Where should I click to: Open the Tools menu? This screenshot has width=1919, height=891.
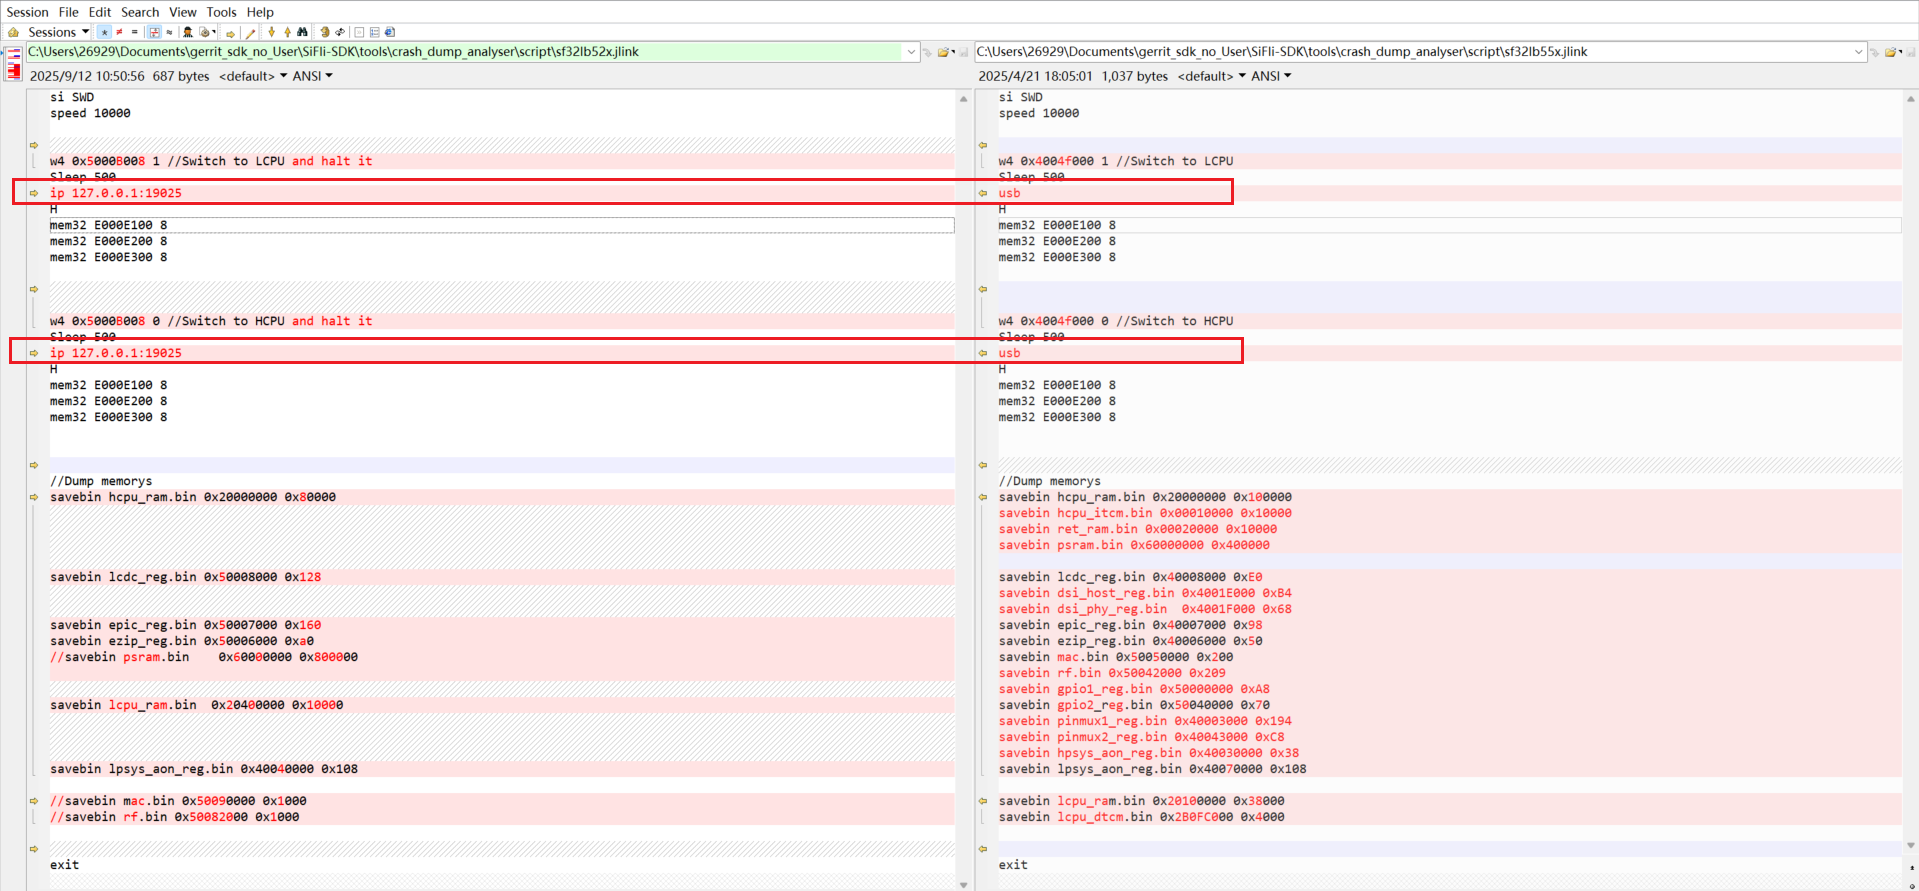click(x=221, y=12)
